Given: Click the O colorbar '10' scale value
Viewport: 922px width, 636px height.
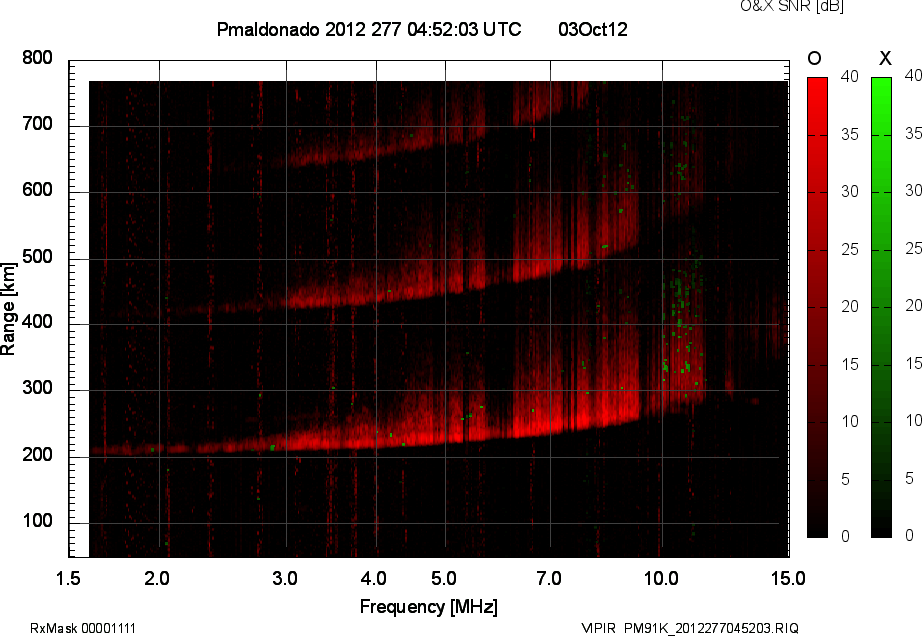Looking at the screenshot, I should (x=850, y=421).
